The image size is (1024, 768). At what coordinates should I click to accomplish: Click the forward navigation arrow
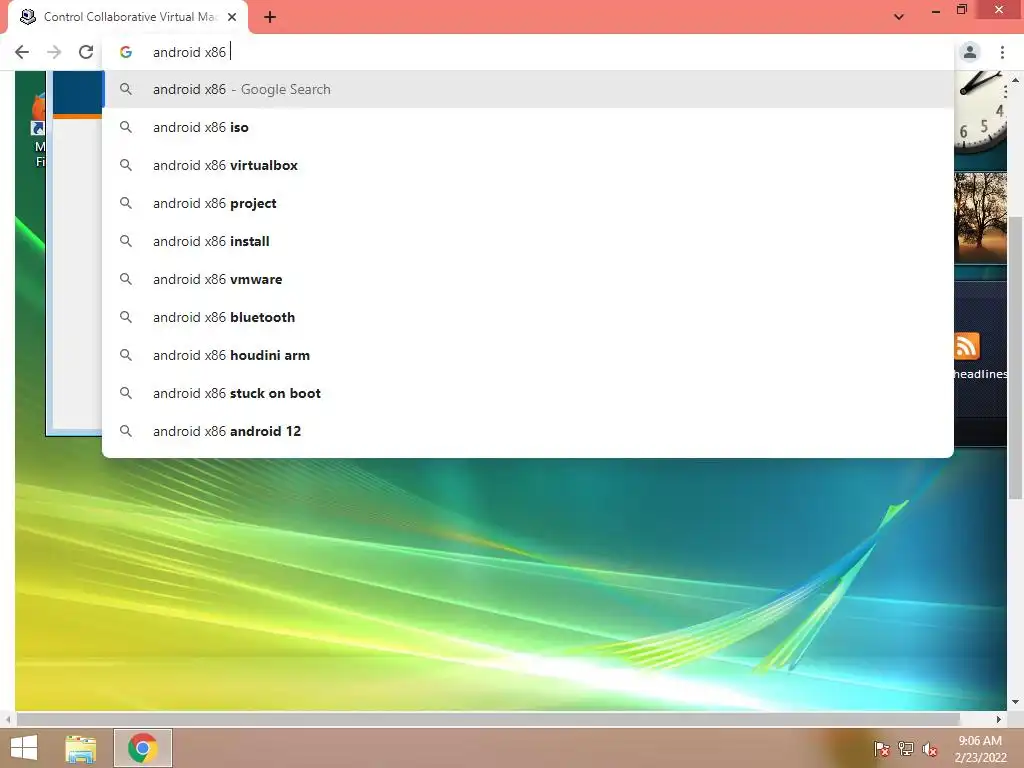coord(54,52)
